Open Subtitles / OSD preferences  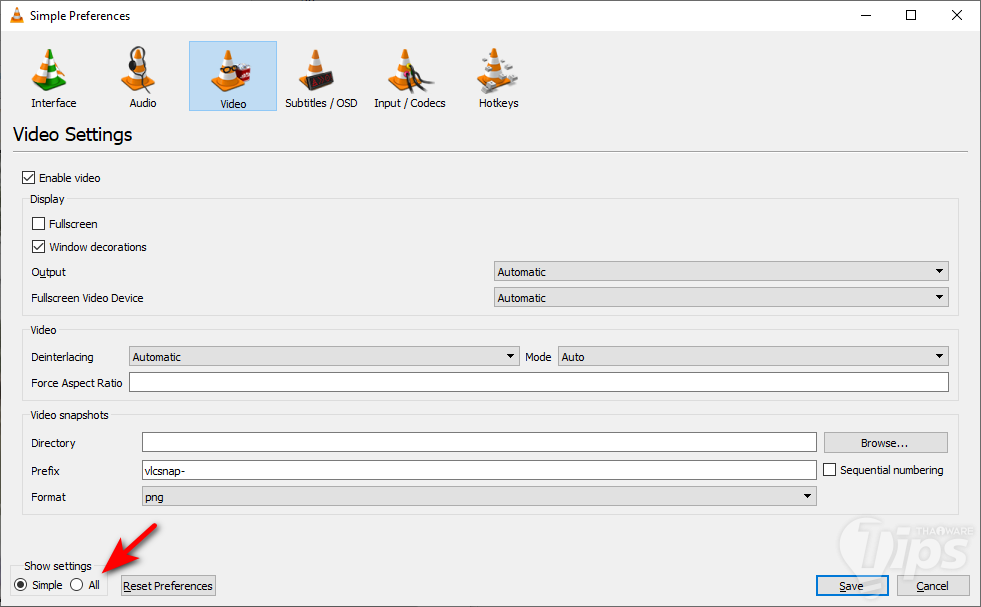tap(321, 78)
